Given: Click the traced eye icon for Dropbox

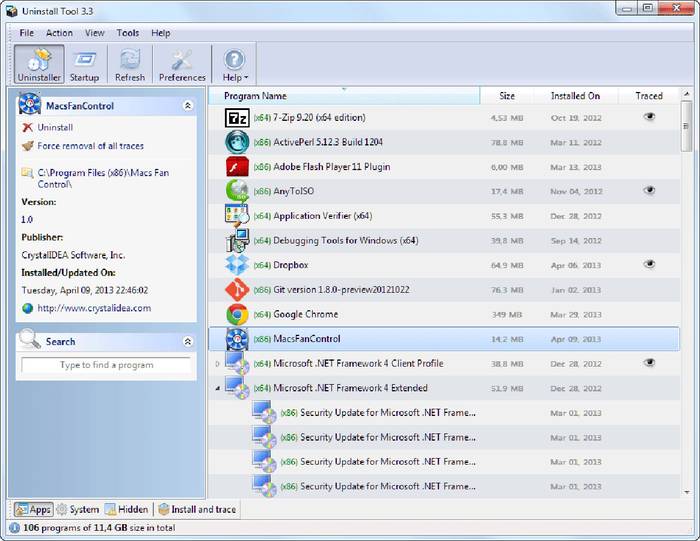Looking at the screenshot, I should point(649,264).
